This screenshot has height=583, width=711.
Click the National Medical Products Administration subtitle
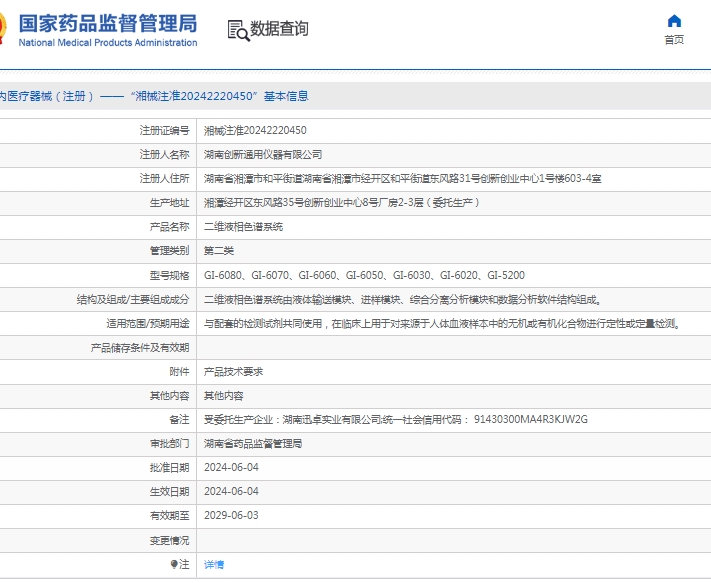(x=108, y=43)
